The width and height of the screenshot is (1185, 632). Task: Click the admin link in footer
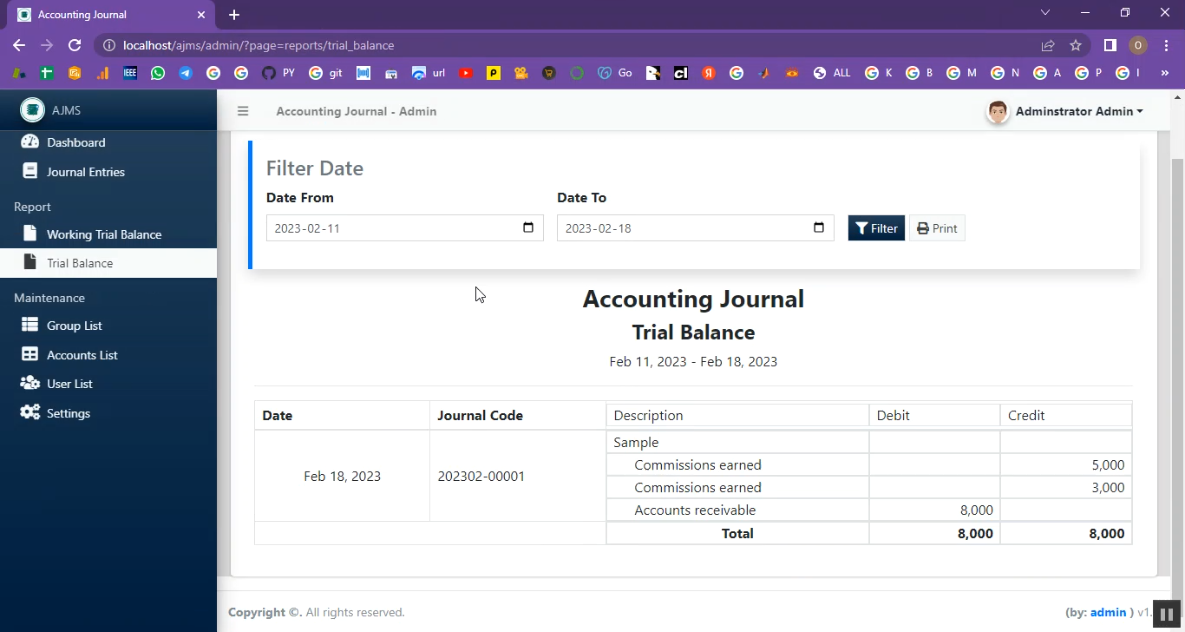pos(1108,612)
